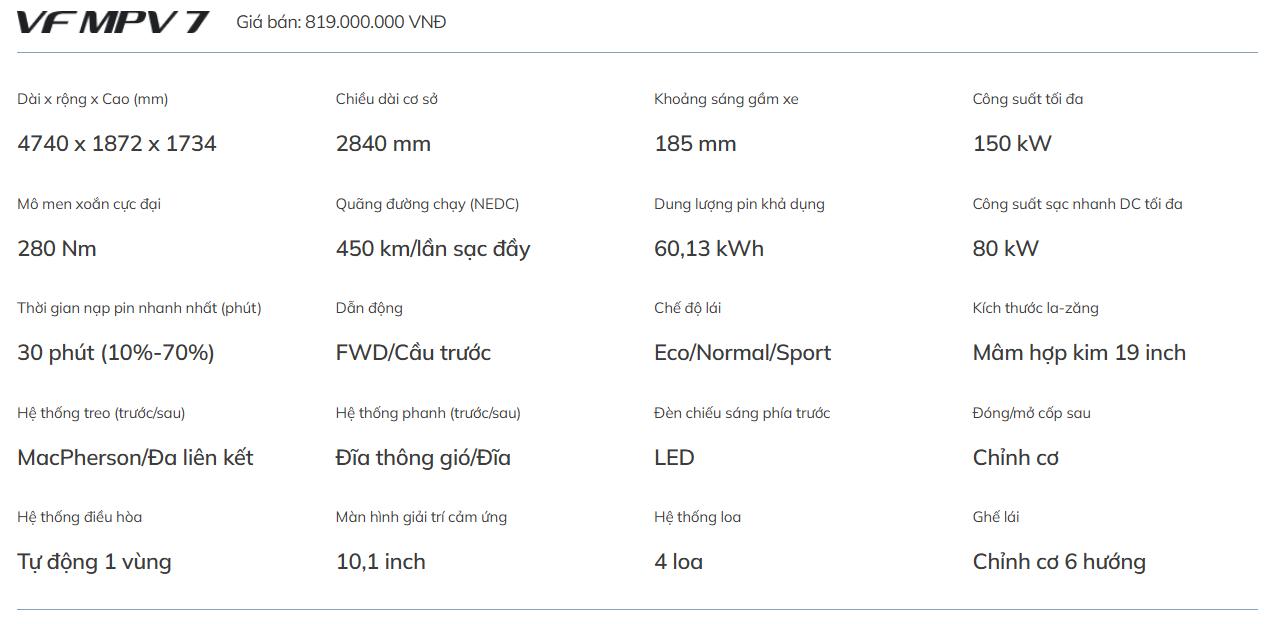The image size is (1284, 624).
Task: Click the 2840 mm wheelbase value
Action: (383, 144)
